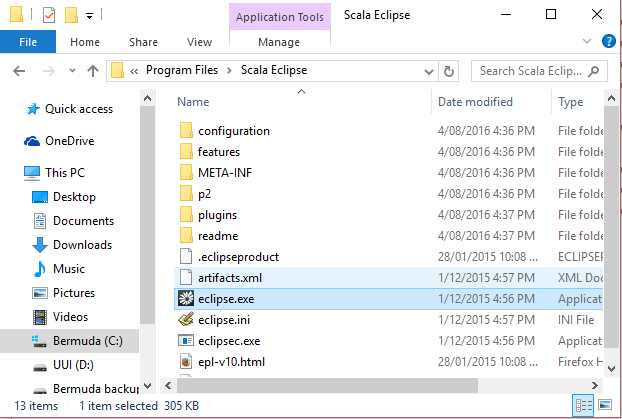
Task: Click the horizontal scrollbar left arrow
Action: (x=168, y=385)
